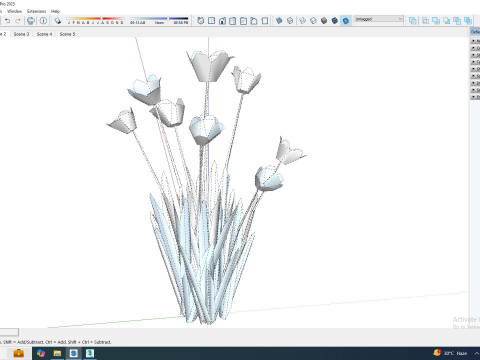Select Shaded With Textures style
The image size is (480, 360).
(335, 21)
